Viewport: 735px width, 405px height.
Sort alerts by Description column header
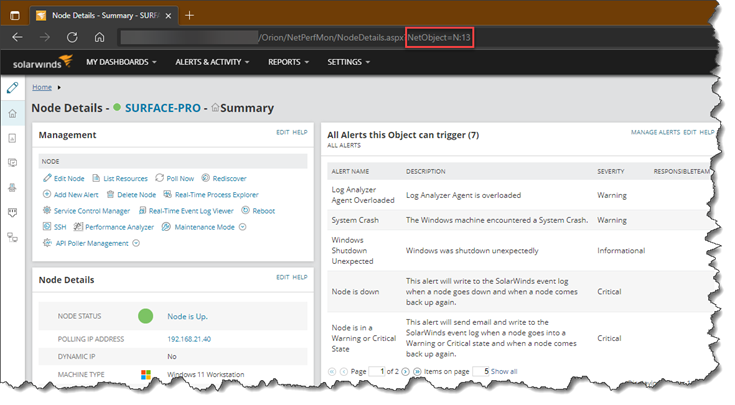426,171
